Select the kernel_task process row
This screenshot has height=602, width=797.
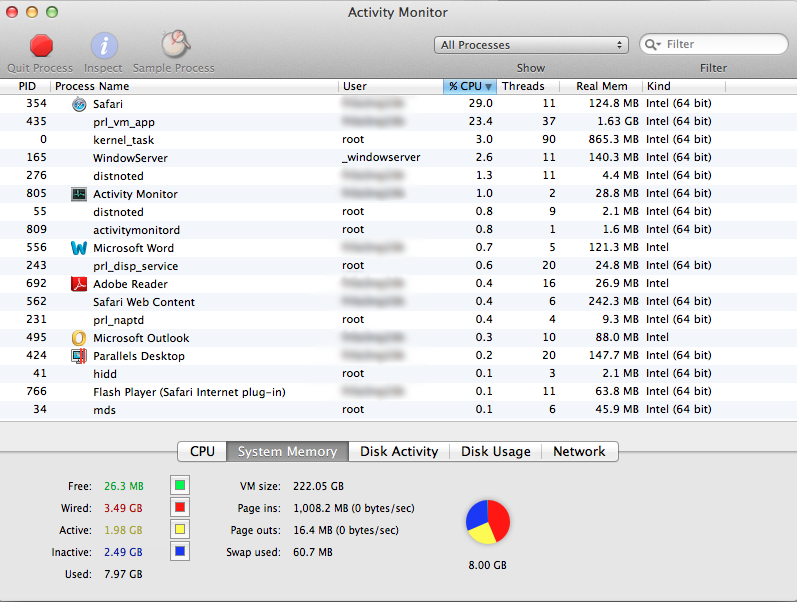point(398,140)
